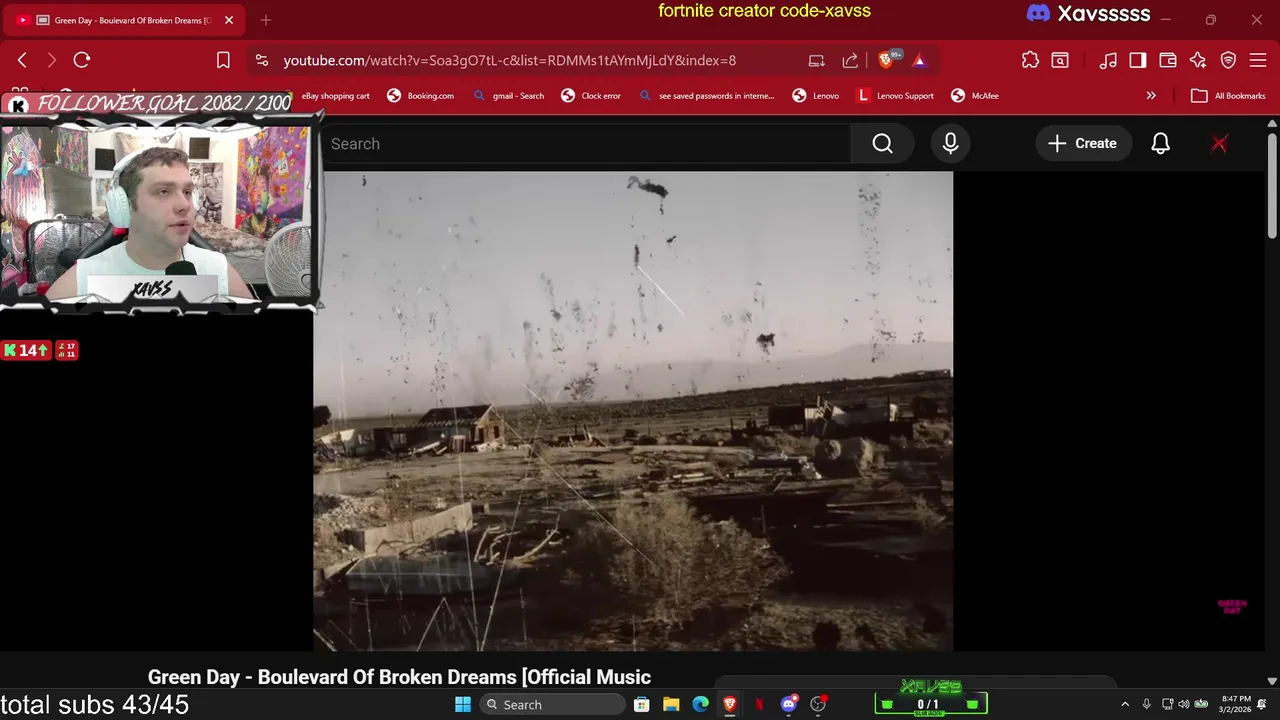Open the Clock error bookmark
1280x720 pixels.
[x=591, y=96]
